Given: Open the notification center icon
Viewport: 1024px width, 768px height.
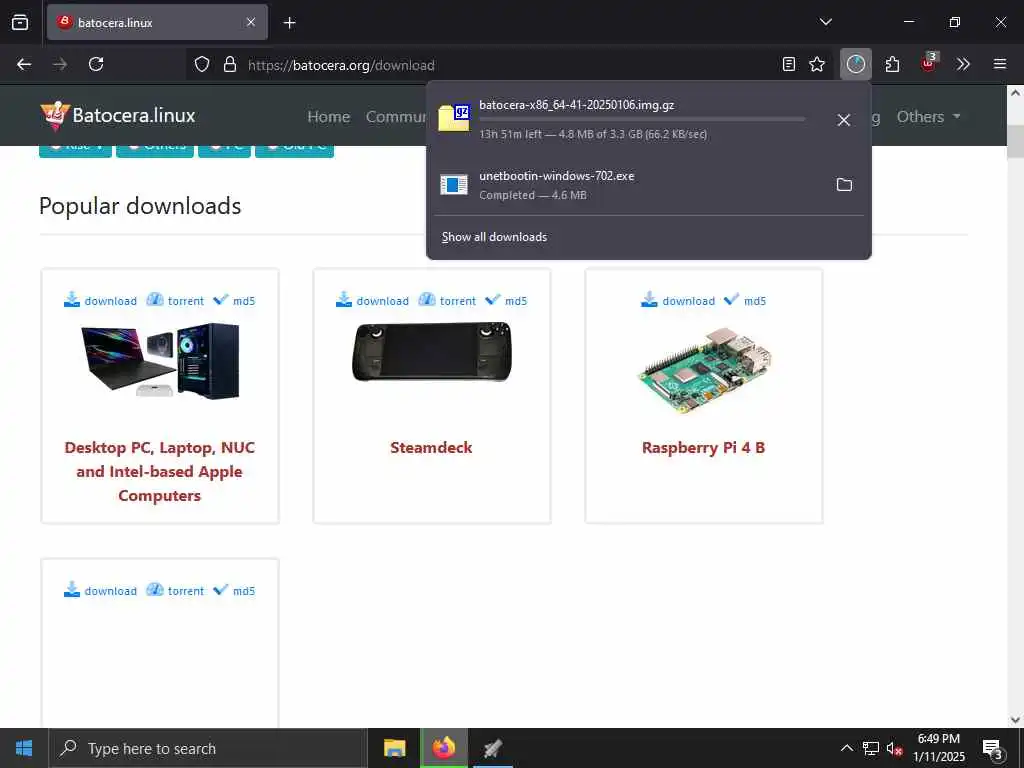Looking at the screenshot, I should [993, 748].
